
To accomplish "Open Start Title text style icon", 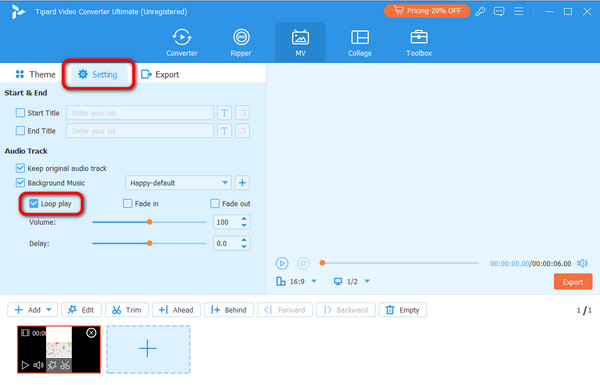I will (x=224, y=113).
